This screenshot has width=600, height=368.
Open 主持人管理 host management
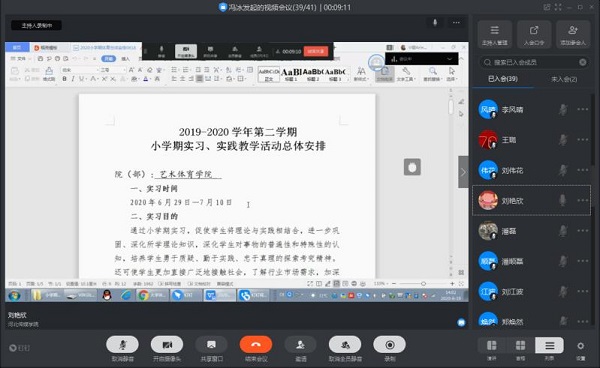click(495, 34)
